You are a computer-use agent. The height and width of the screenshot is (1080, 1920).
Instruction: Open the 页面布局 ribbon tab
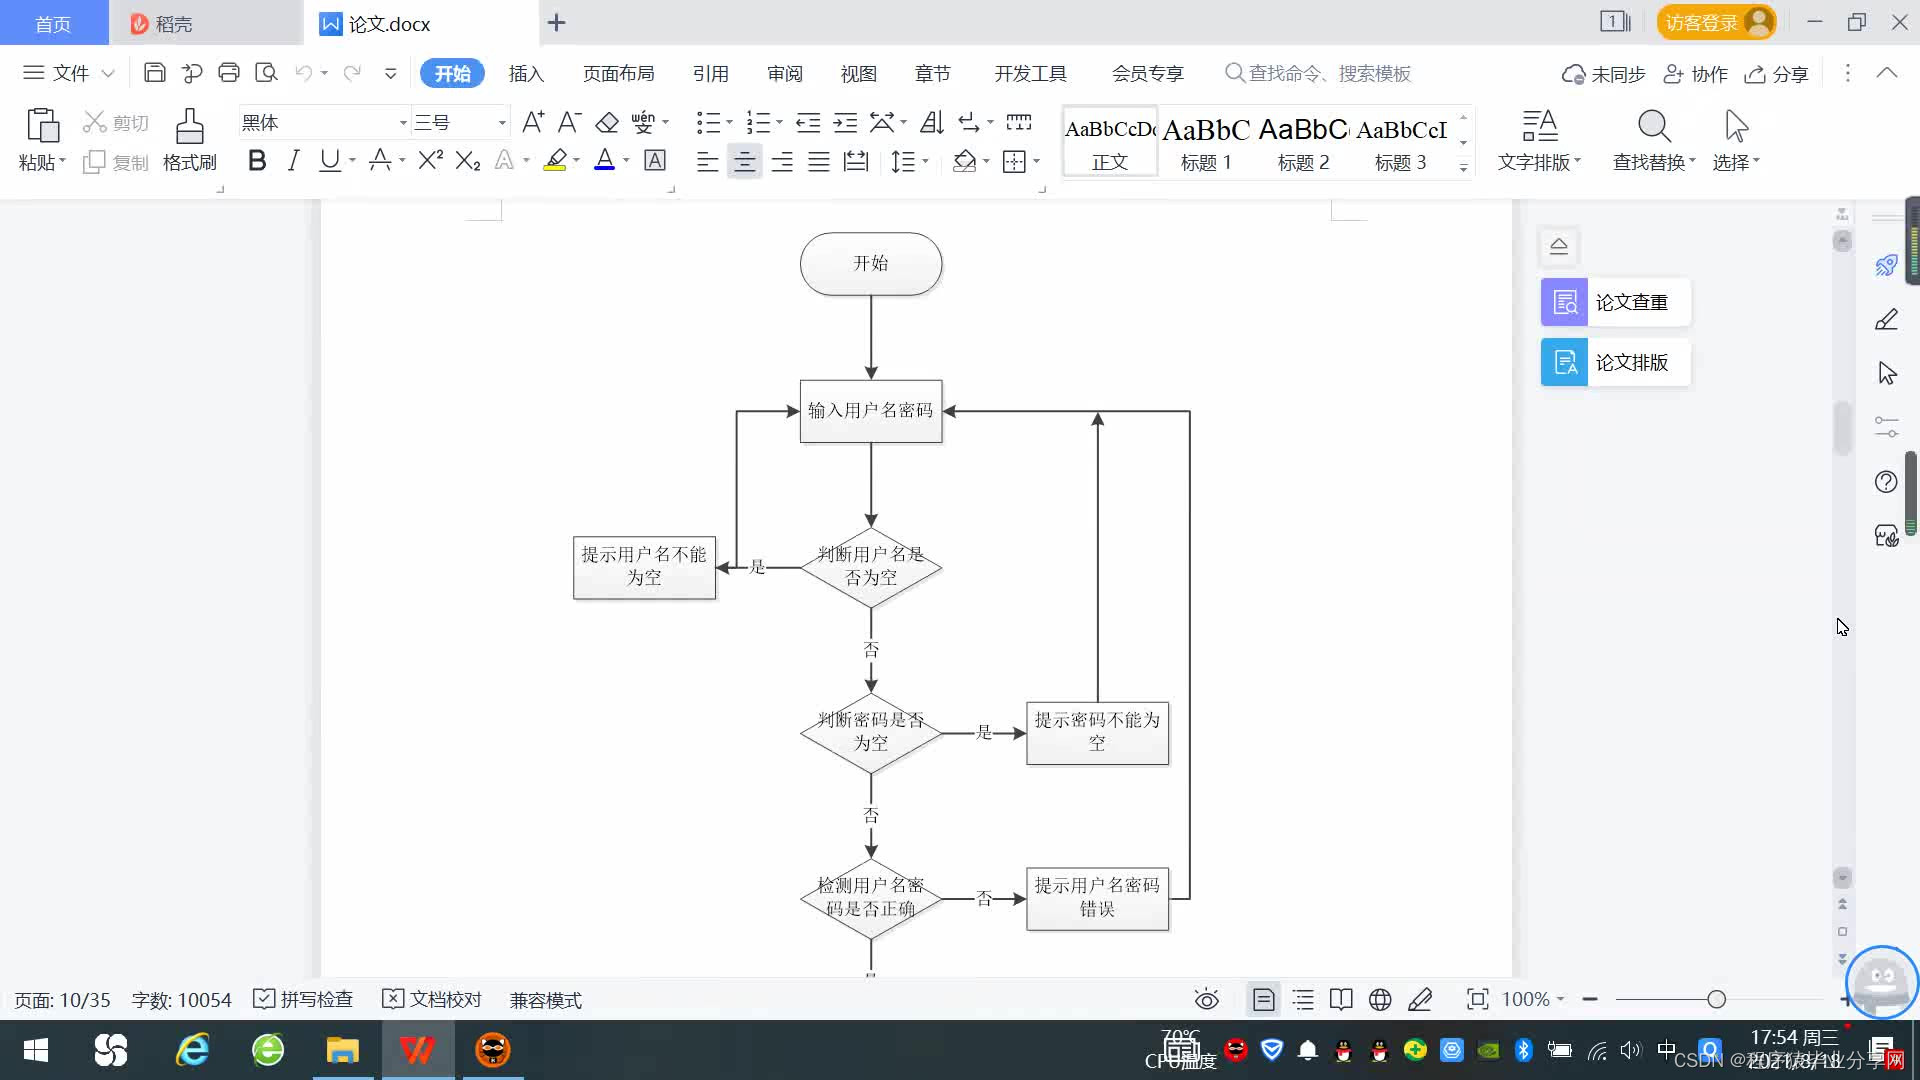618,74
